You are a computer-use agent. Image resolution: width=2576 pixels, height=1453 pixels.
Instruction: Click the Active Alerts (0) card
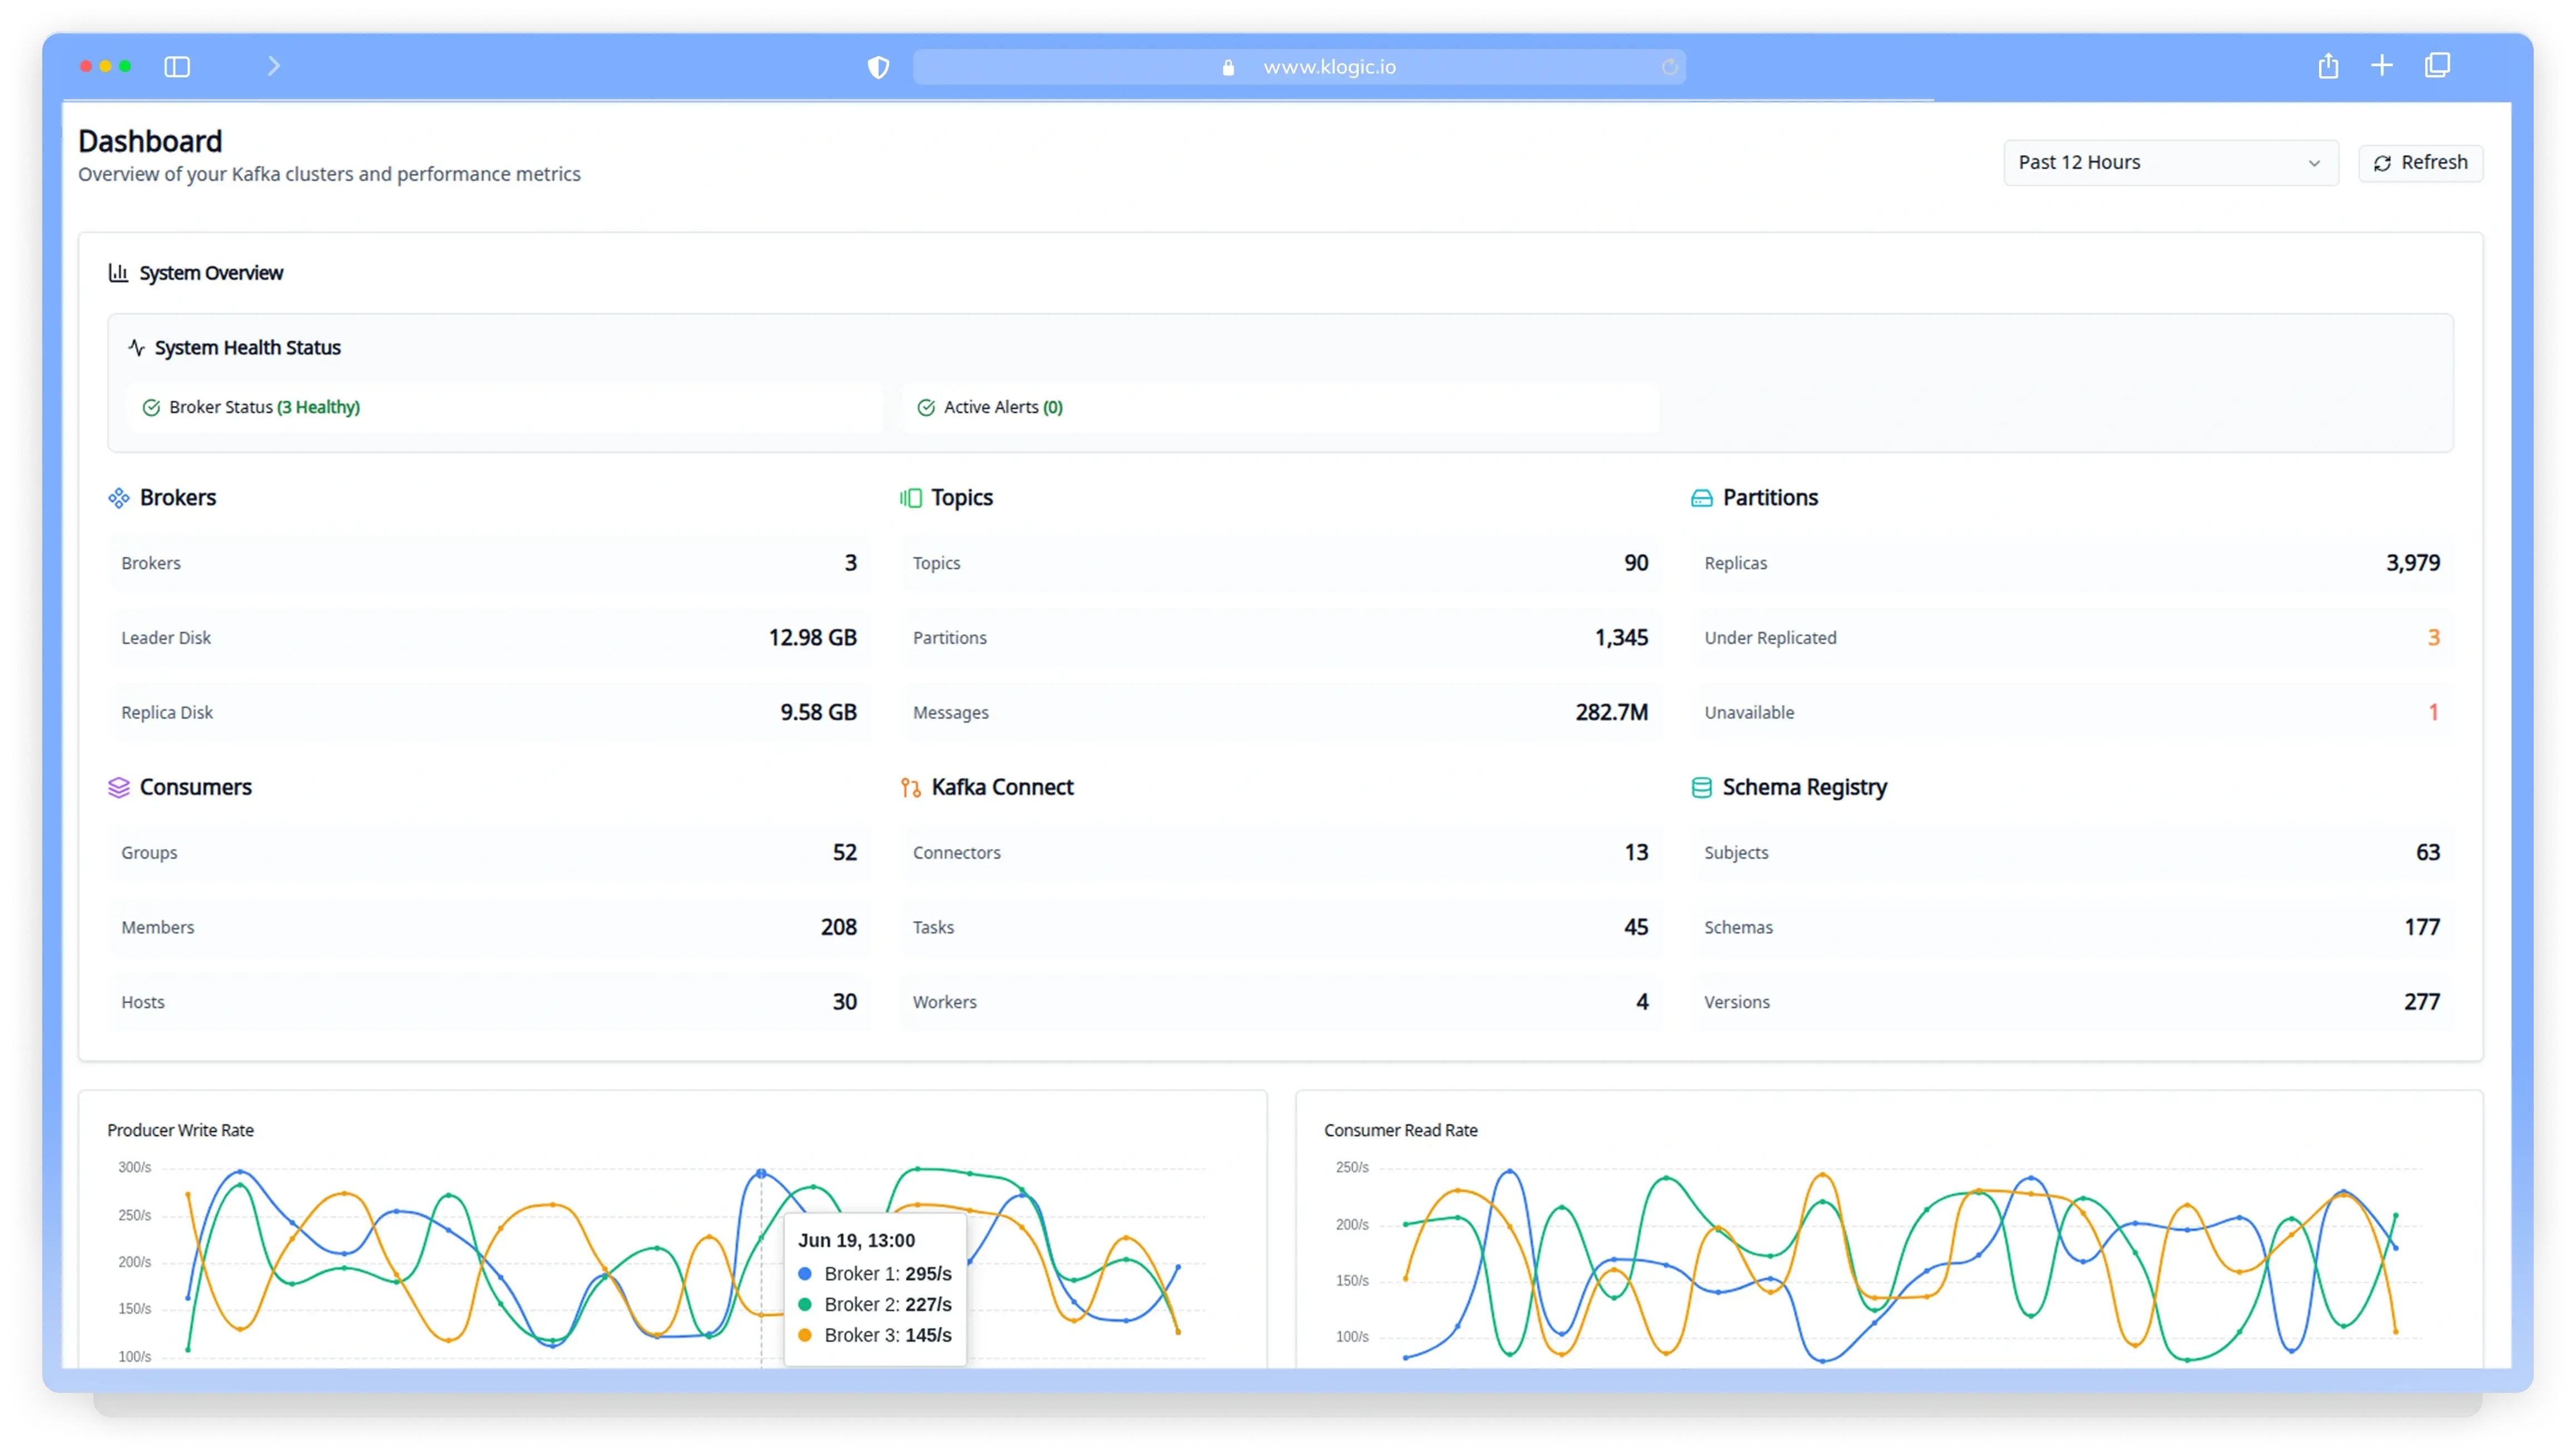(x=1280, y=407)
